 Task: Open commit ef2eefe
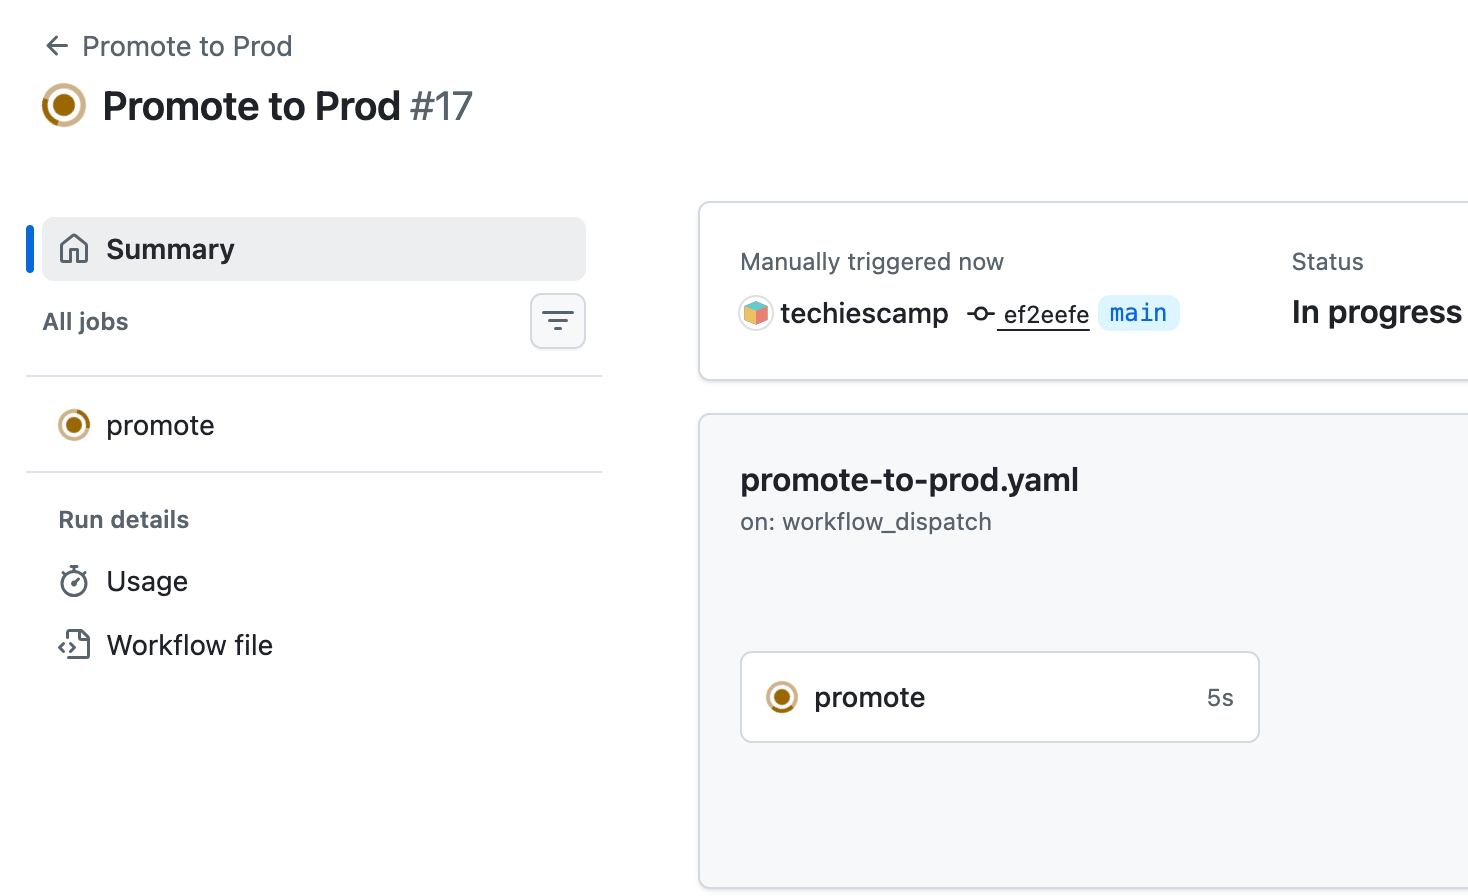click(1043, 315)
